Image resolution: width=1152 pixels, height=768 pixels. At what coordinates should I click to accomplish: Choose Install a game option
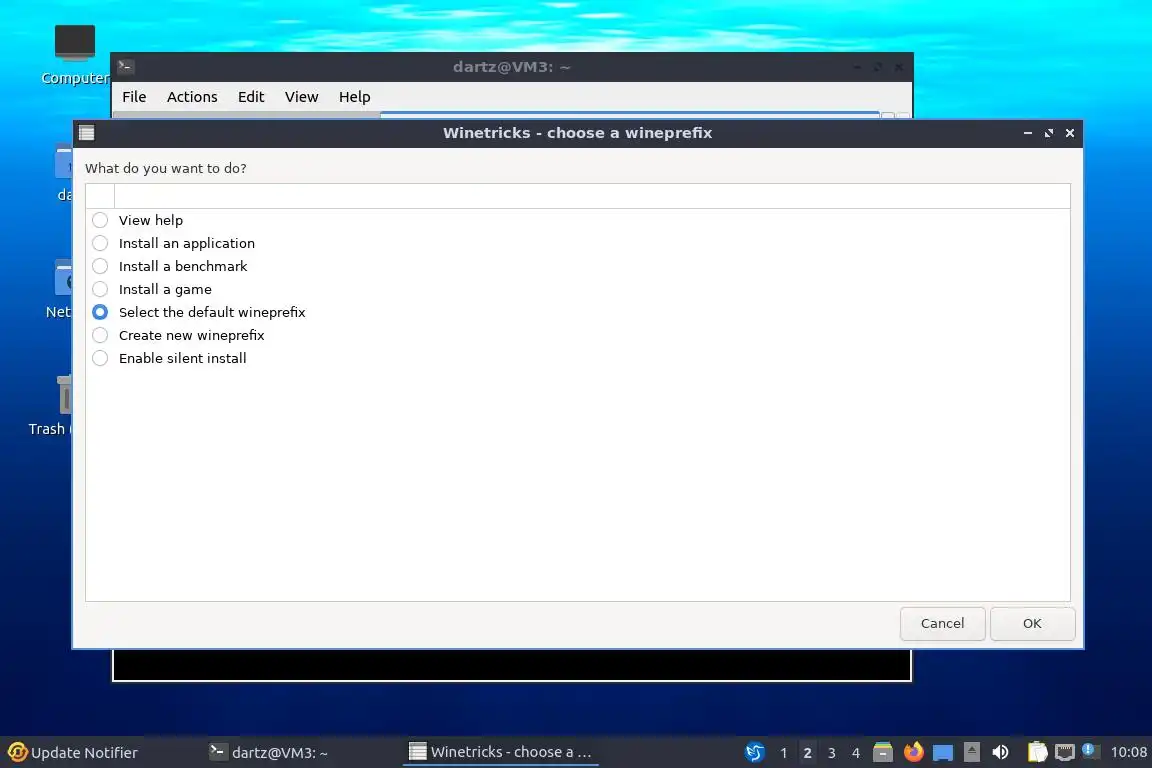(x=100, y=289)
